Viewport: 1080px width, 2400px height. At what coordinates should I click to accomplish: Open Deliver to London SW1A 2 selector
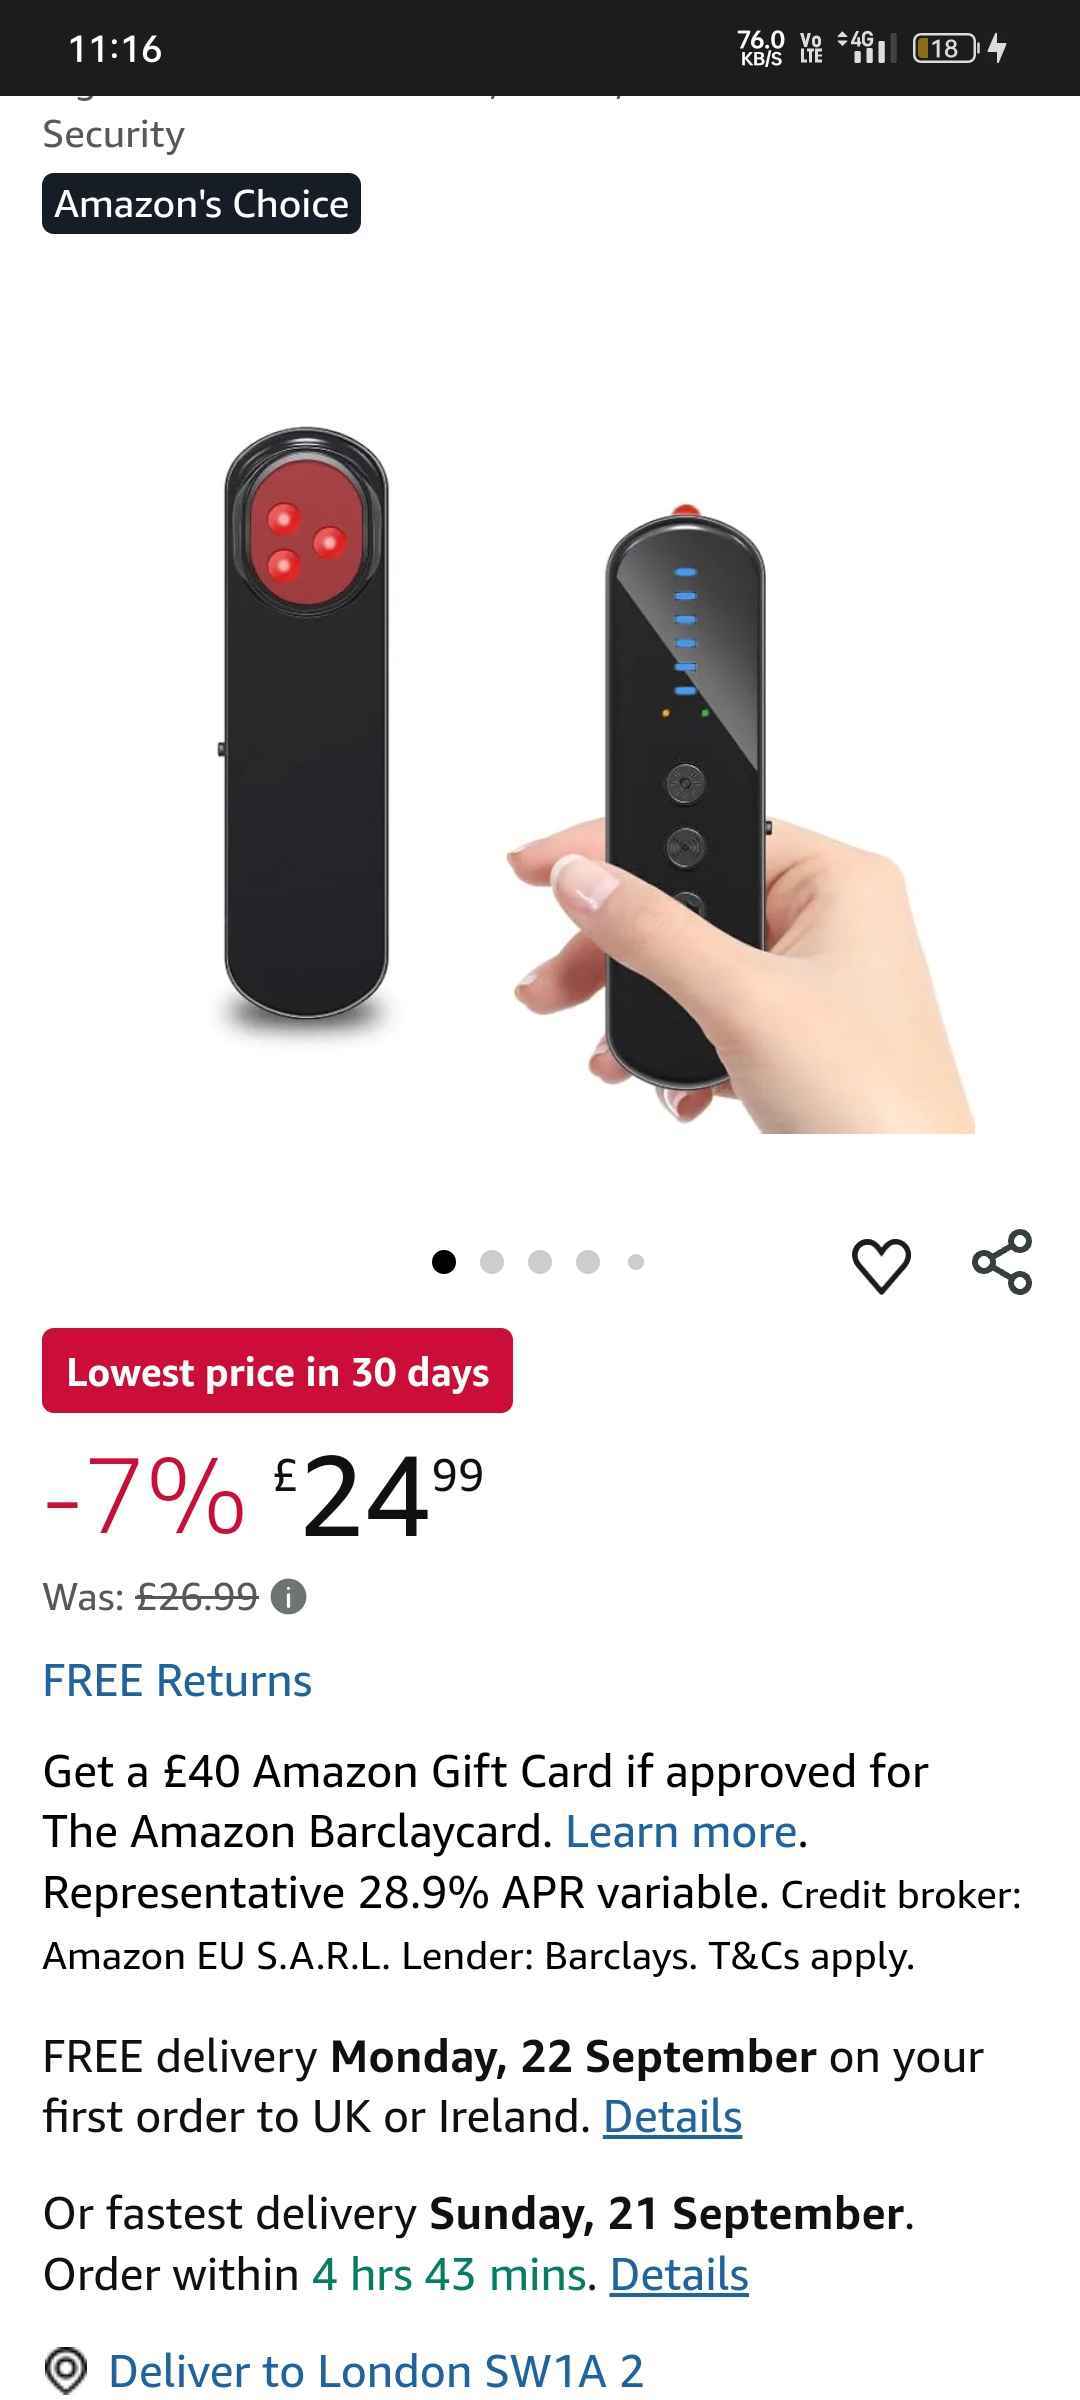(376, 2371)
